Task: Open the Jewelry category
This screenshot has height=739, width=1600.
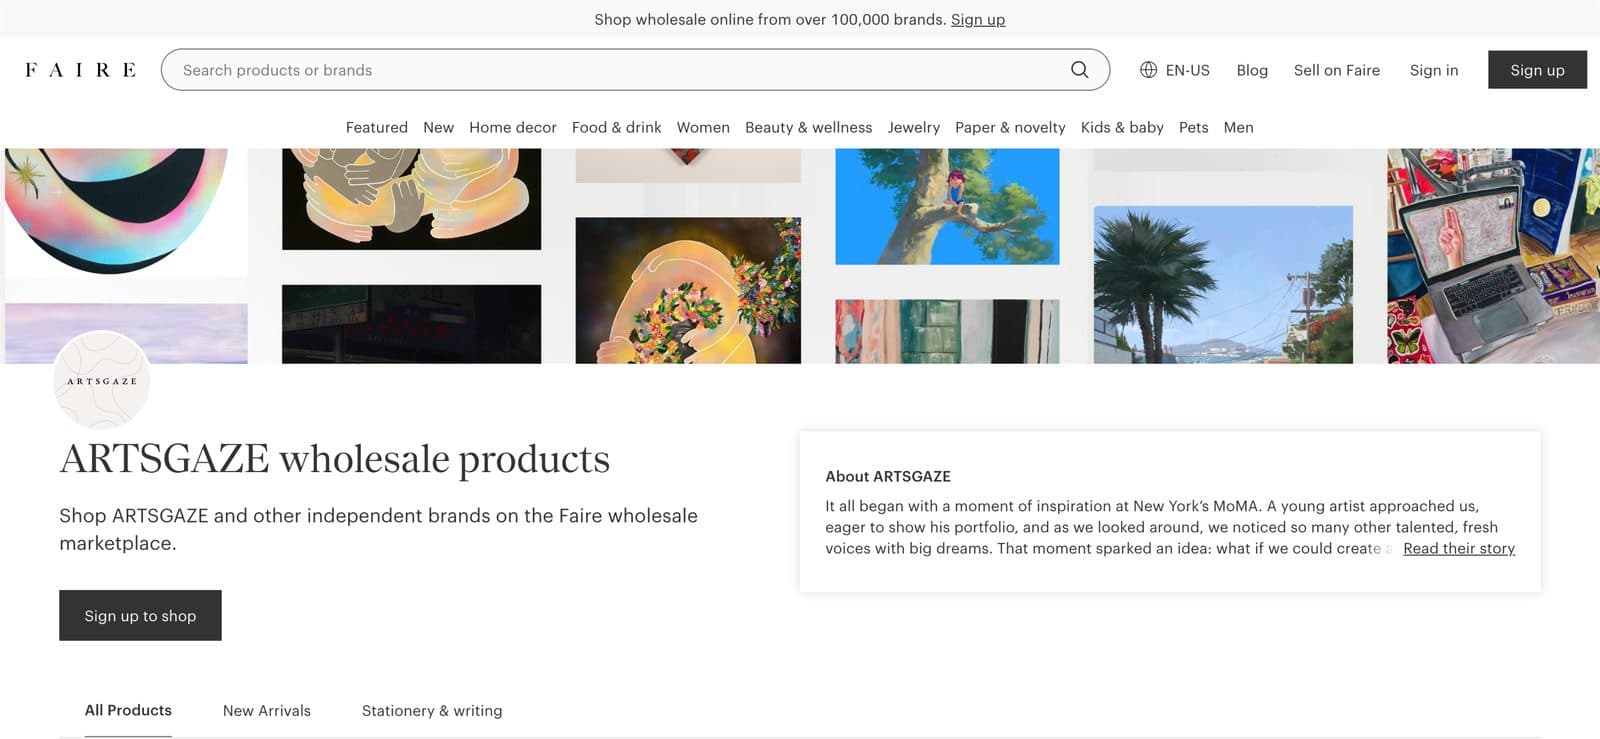Action: [x=913, y=127]
